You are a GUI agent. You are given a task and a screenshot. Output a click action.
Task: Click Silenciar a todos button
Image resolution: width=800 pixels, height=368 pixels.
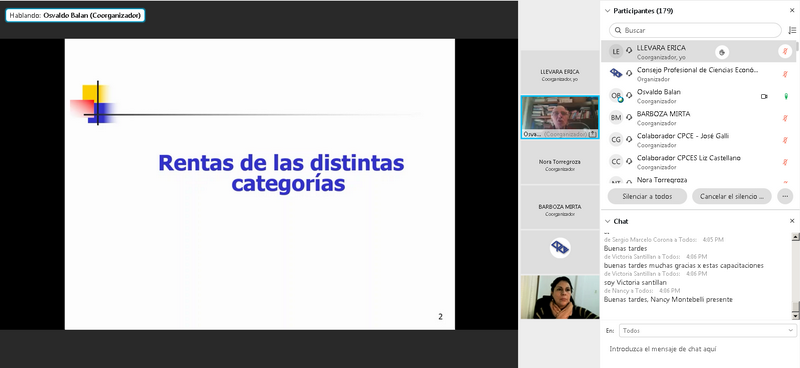pos(647,196)
